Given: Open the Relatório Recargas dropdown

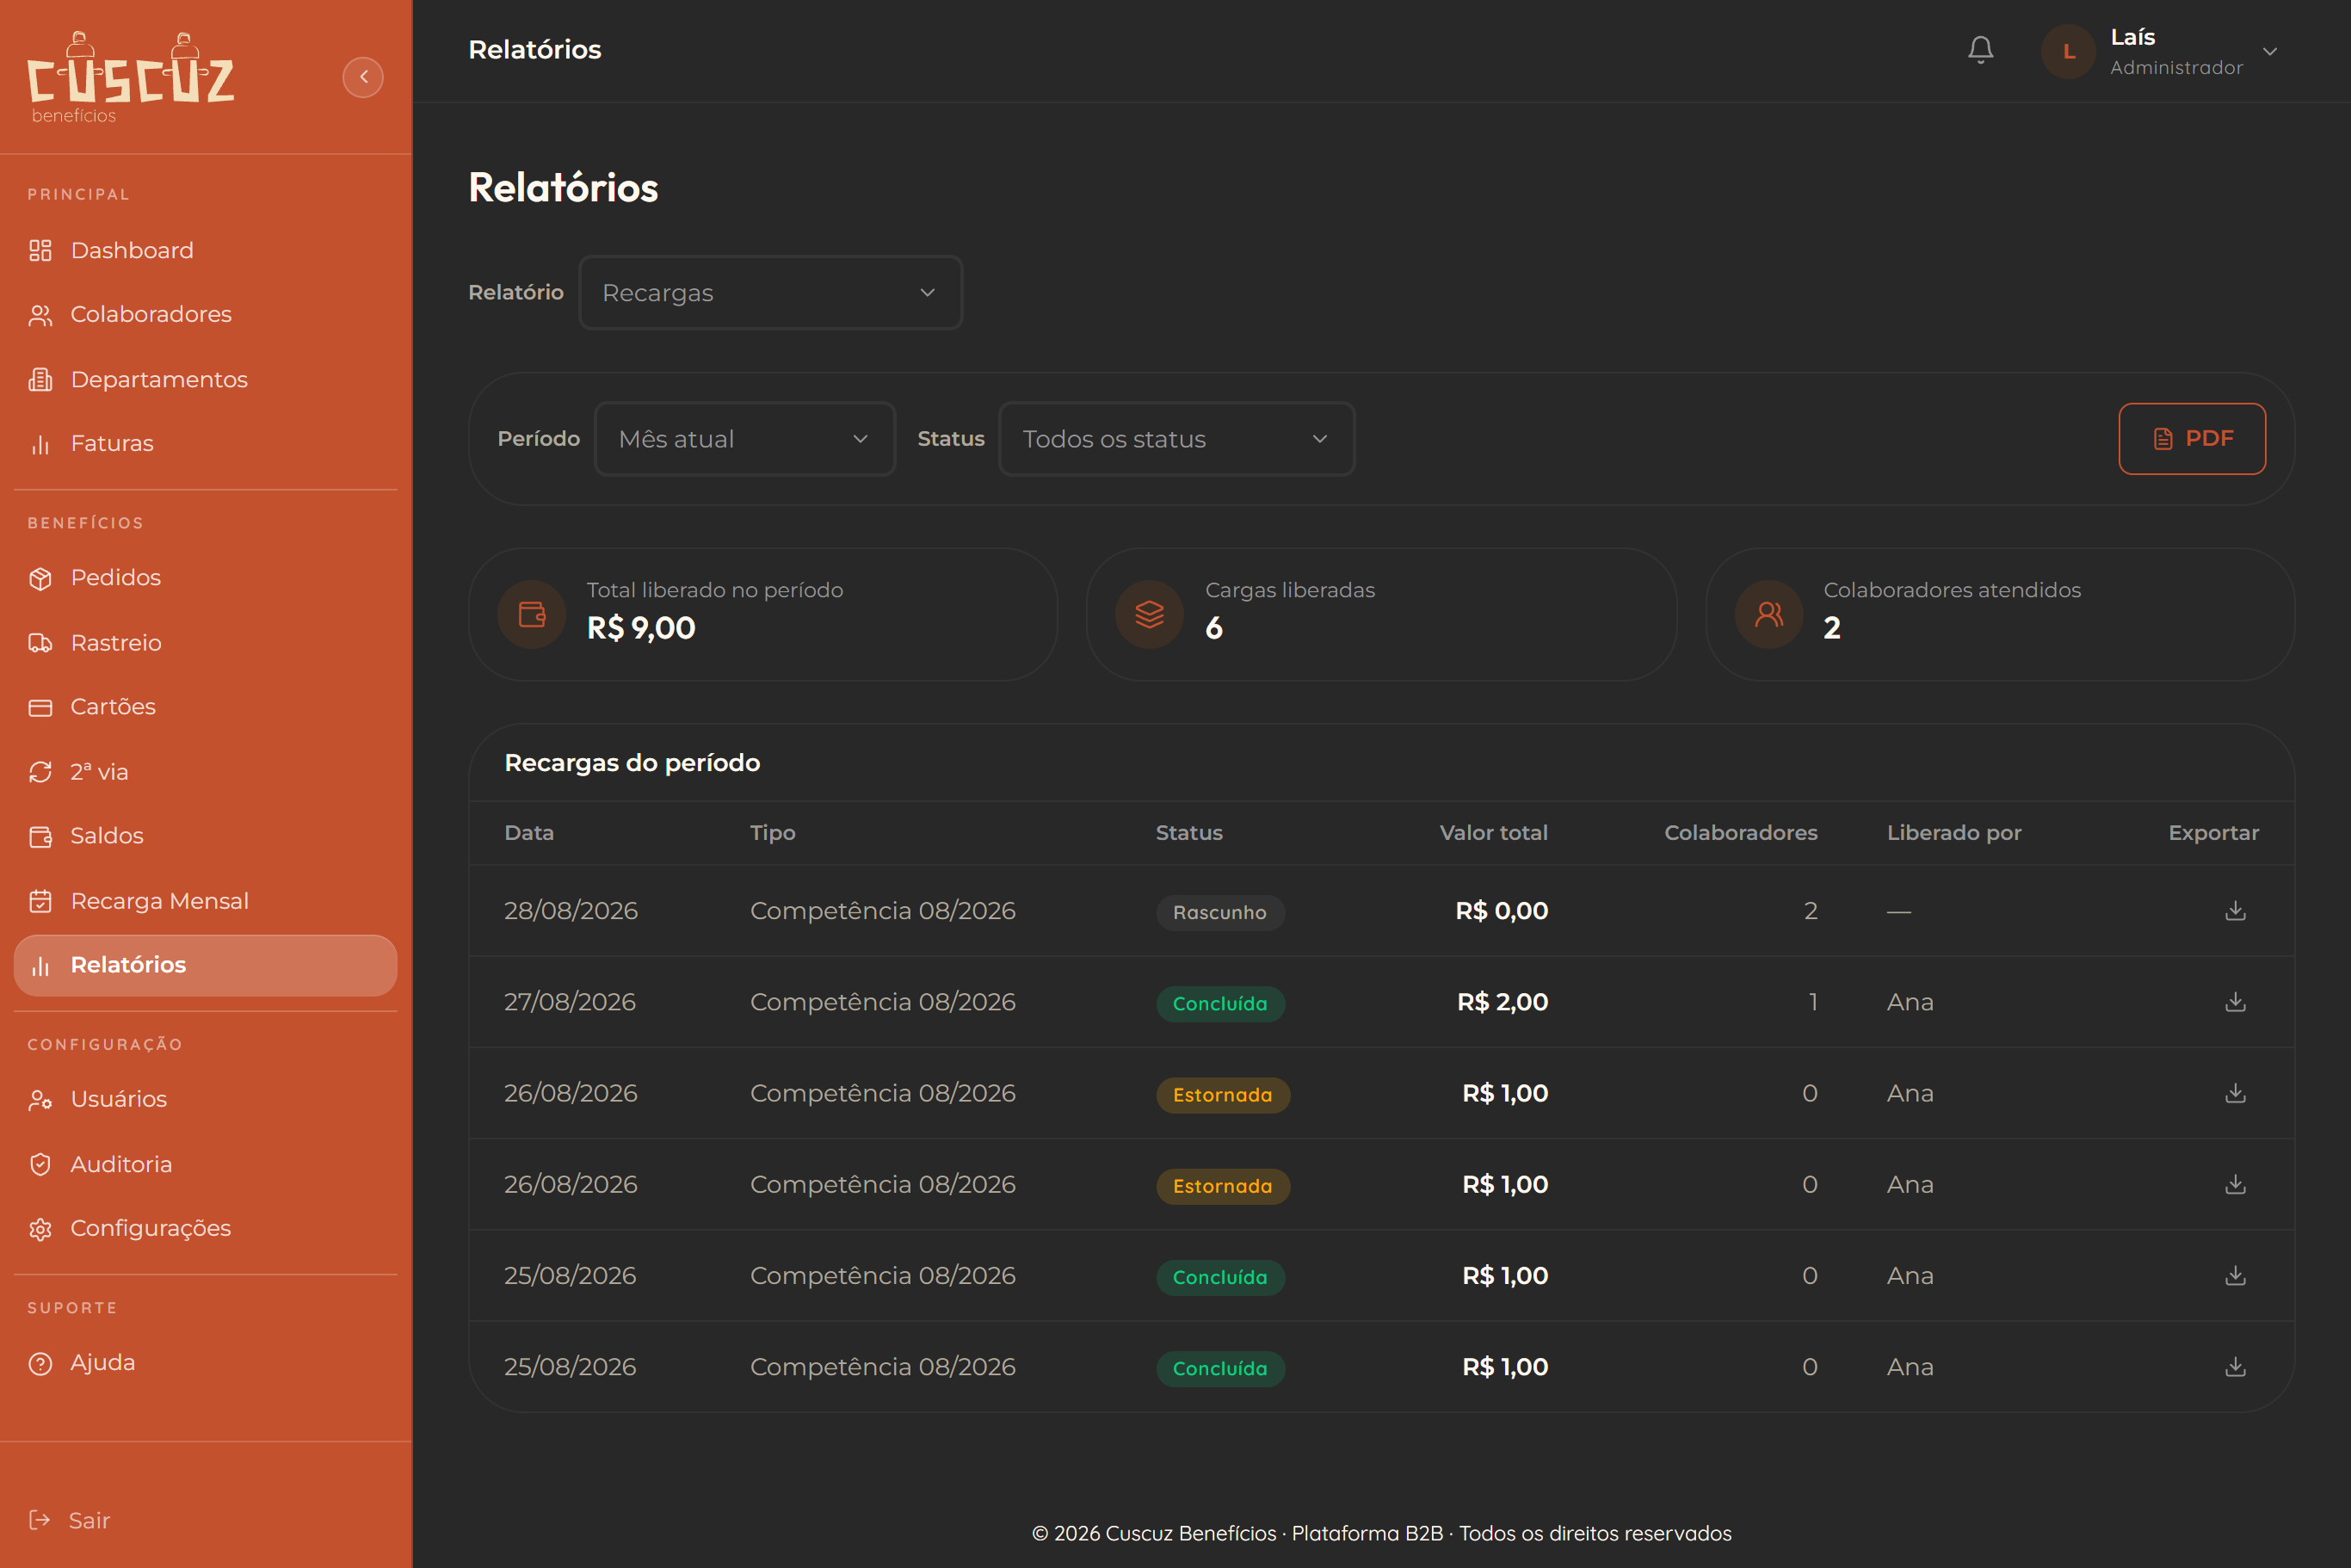Looking at the screenshot, I should tap(770, 293).
